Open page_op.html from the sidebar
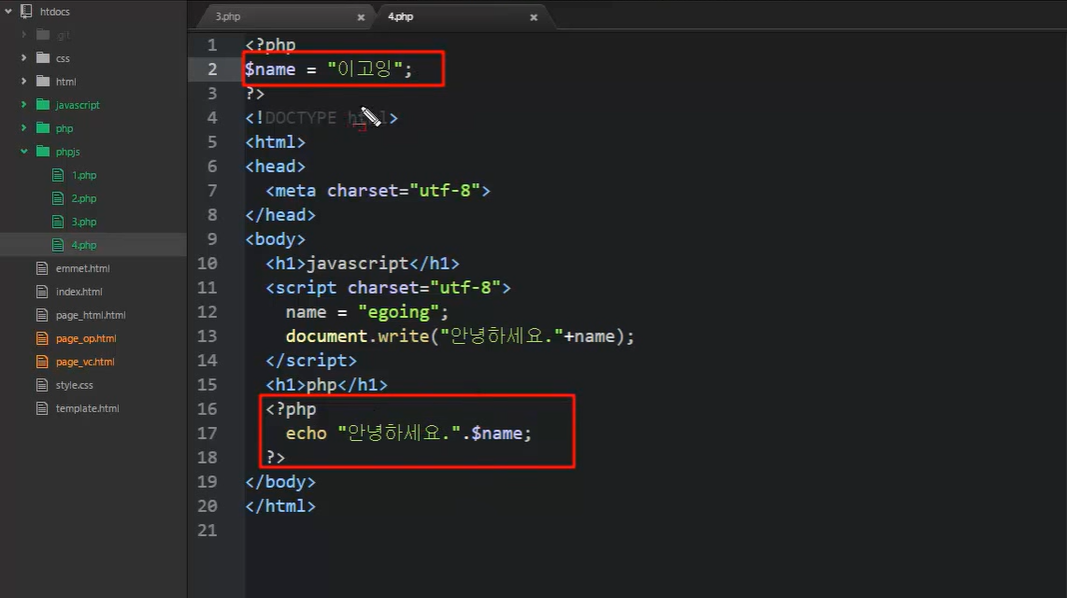Viewport: 1067px width, 598px height. click(86, 338)
